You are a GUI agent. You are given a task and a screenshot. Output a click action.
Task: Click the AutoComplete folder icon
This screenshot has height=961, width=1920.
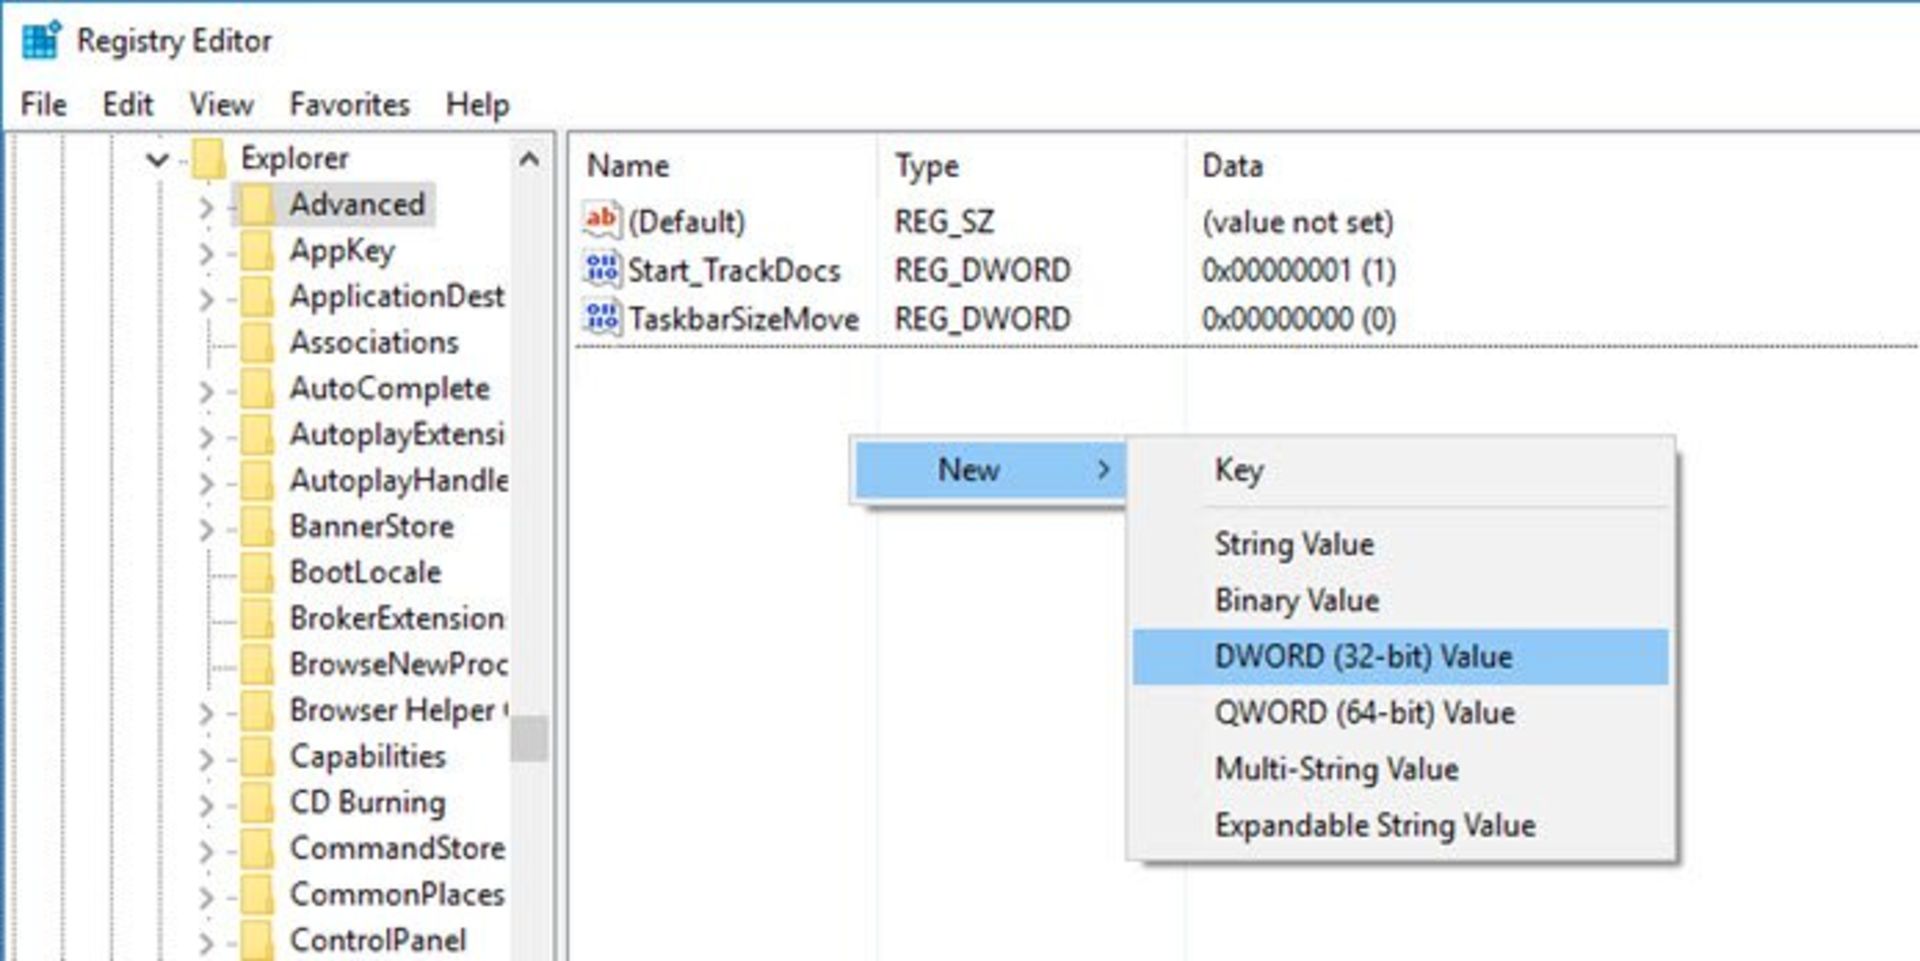click(x=257, y=388)
